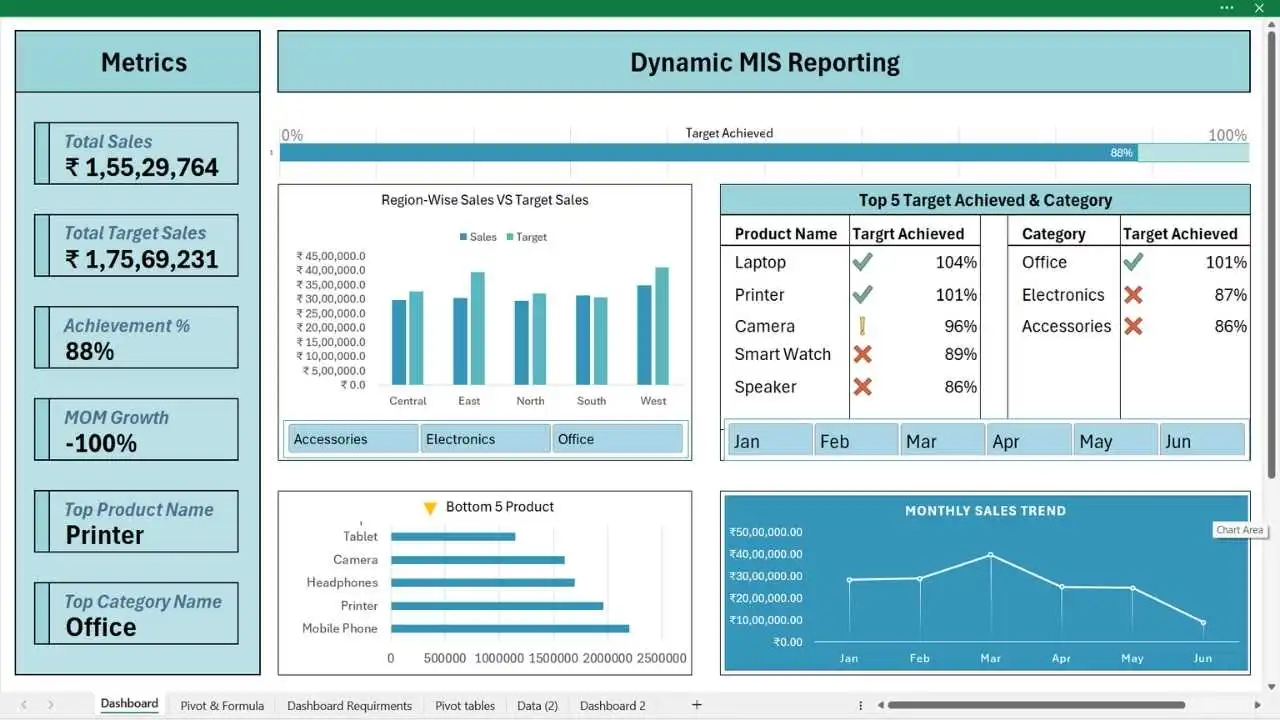Open the Pivot tables sheet tab
The image size is (1280, 720).
click(465, 705)
